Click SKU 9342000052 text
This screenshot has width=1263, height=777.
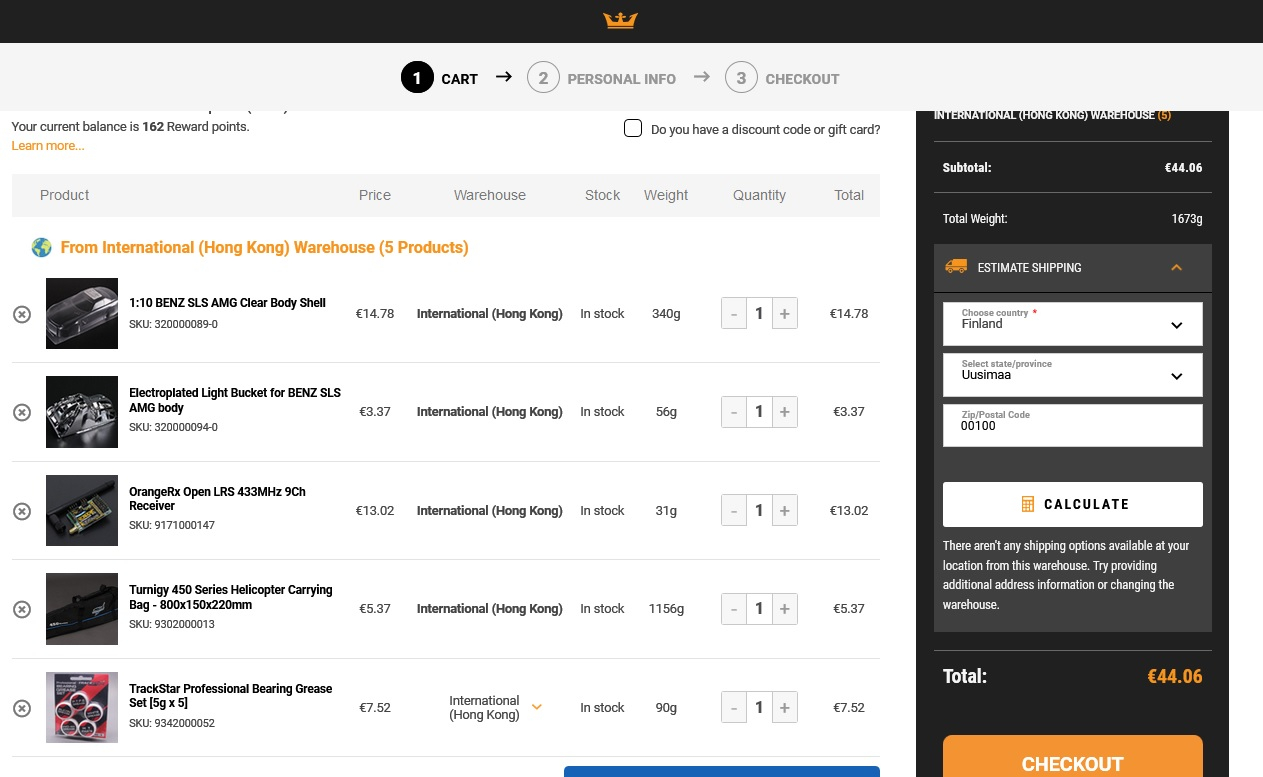(172, 723)
